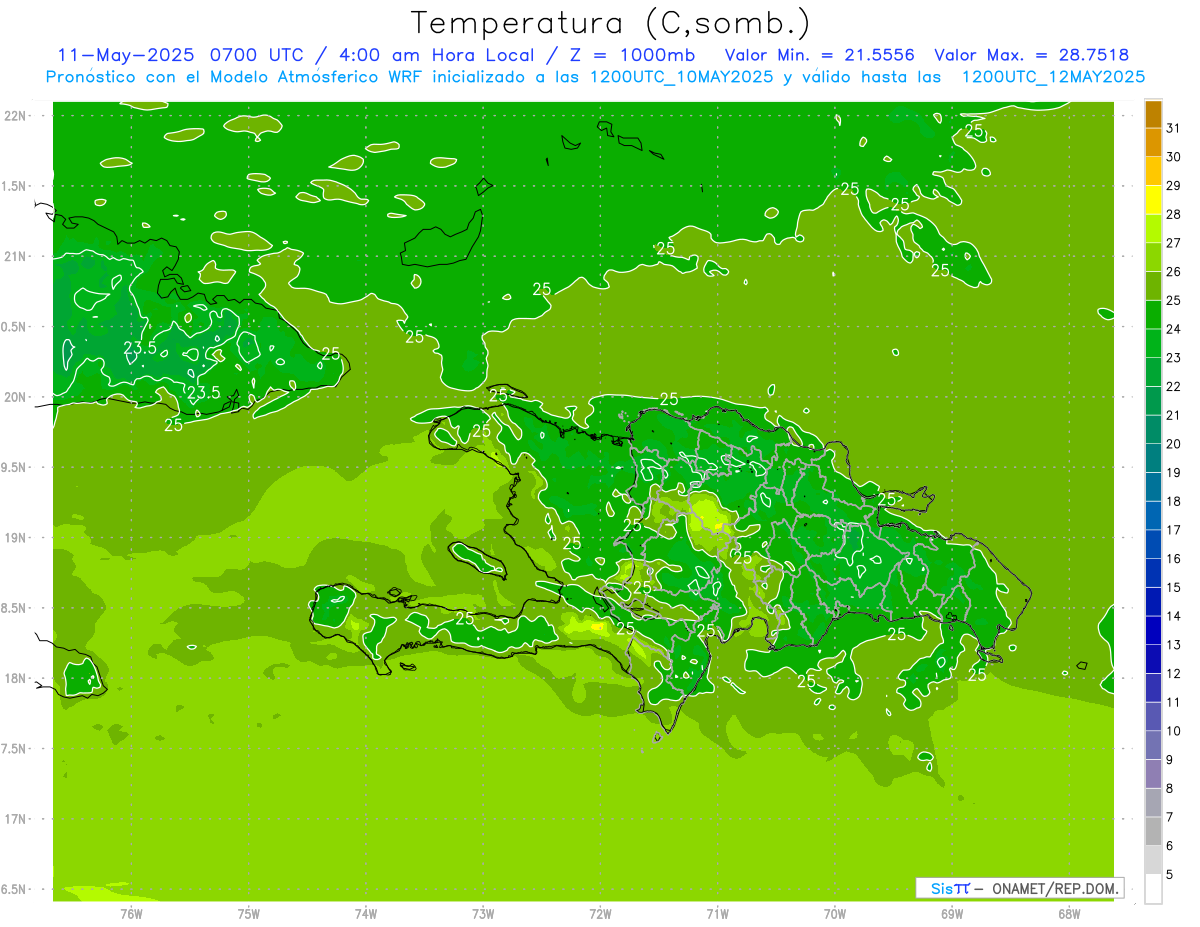1200x927 pixels.
Task: Click the legend scale label '14'
Action: click(1174, 616)
